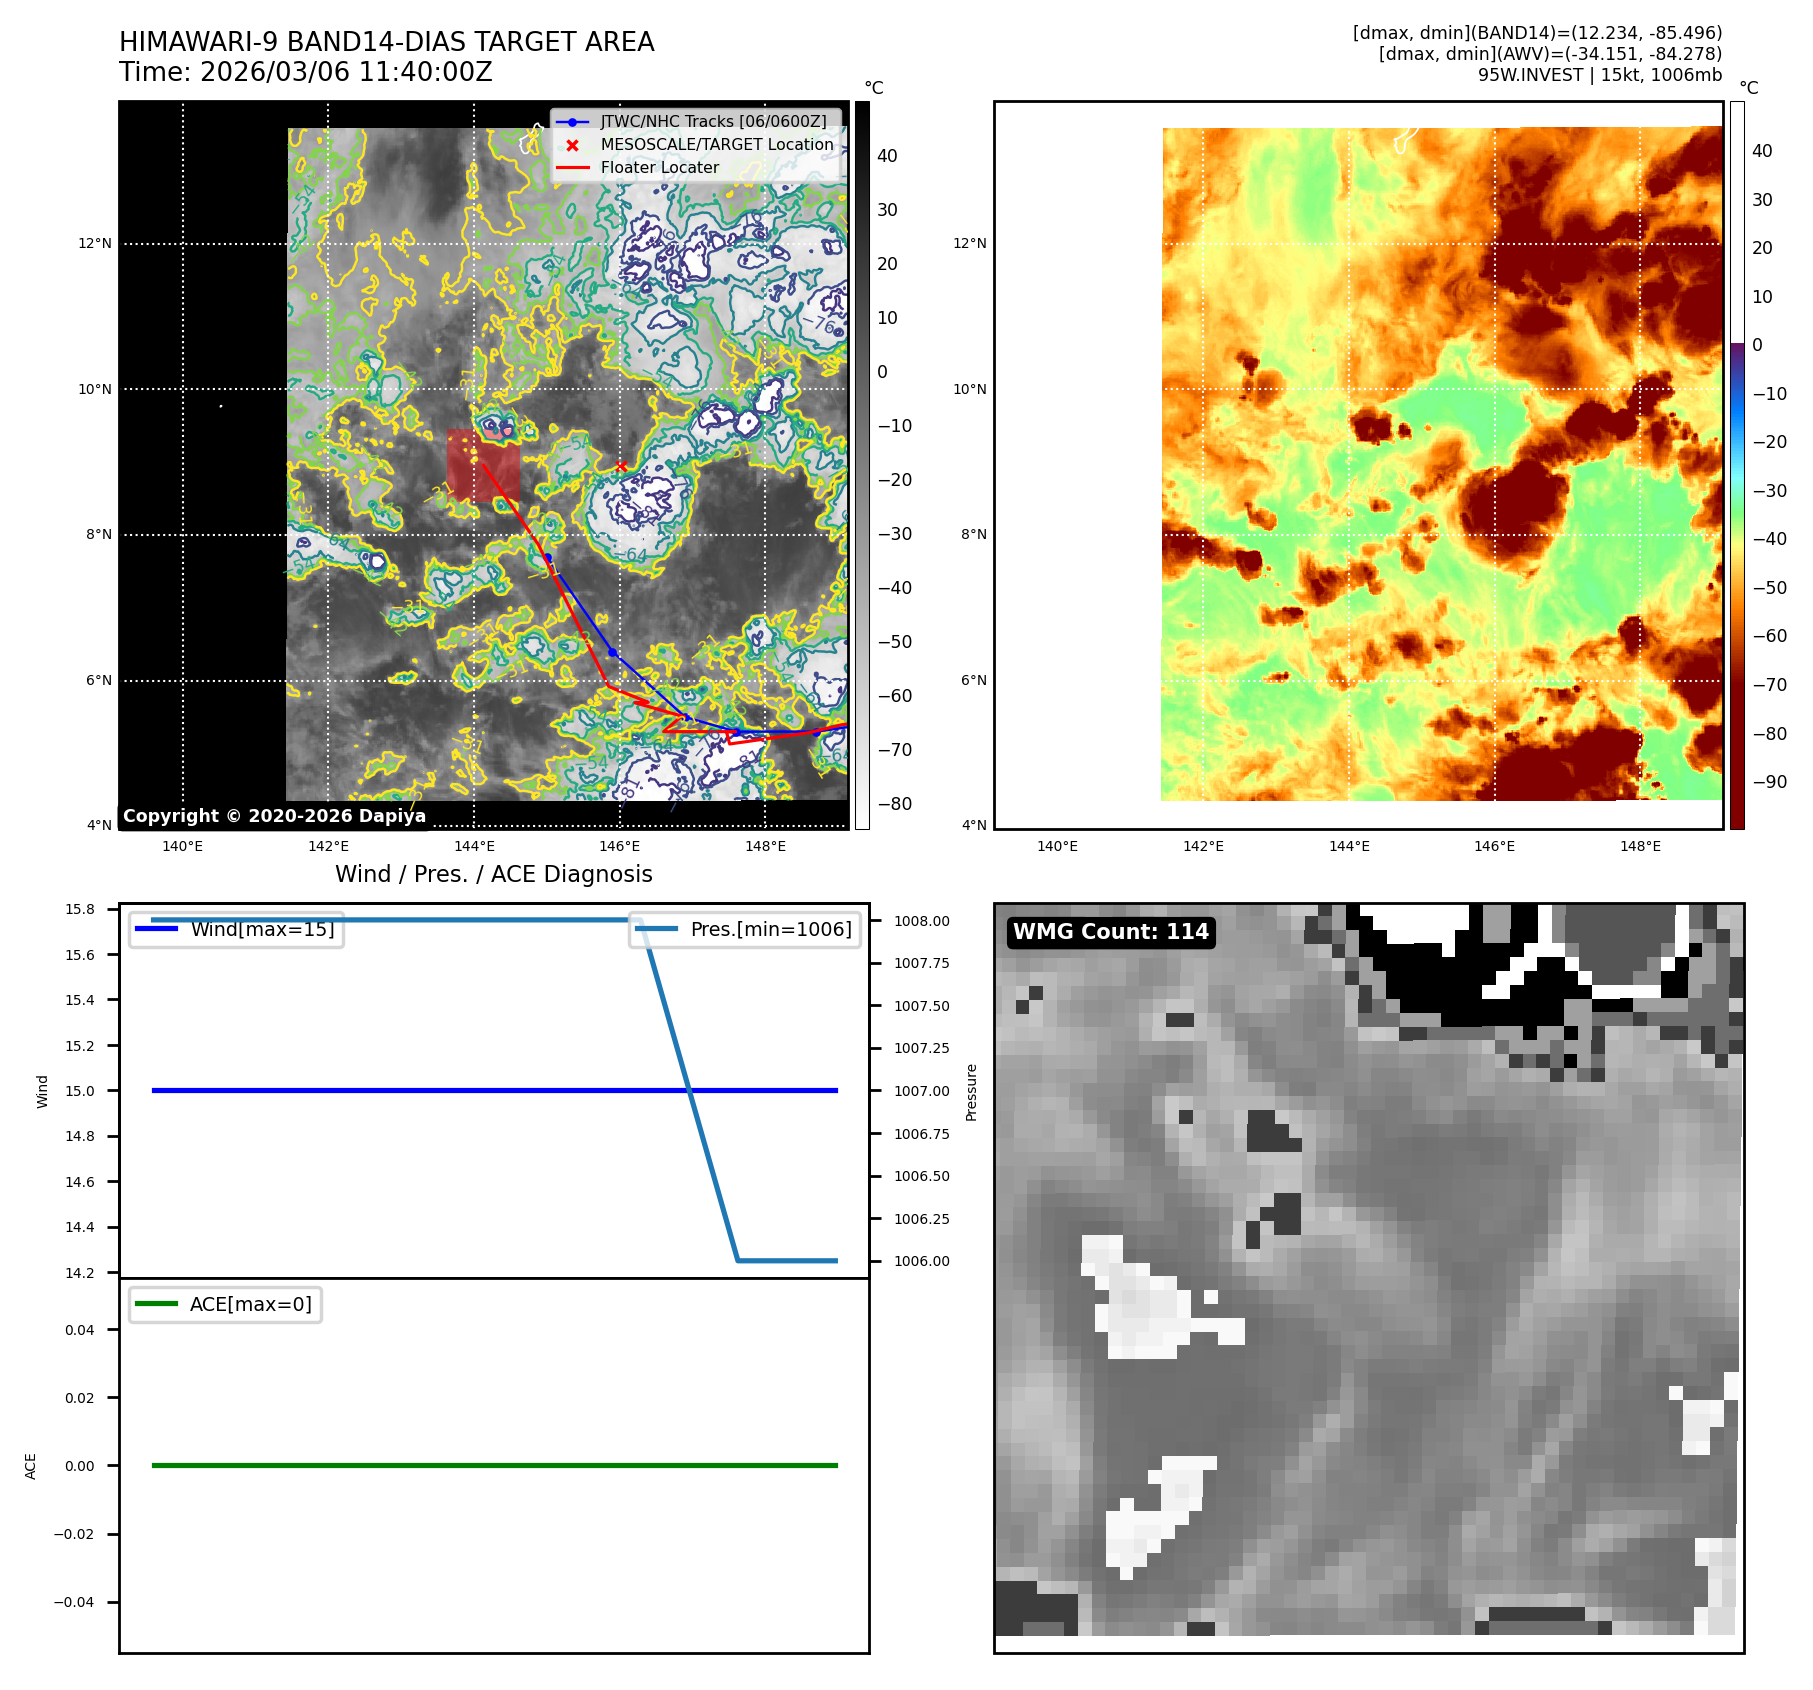The height and width of the screenshot is (1690, 1813).
Task: Click the Wind[max=15] legend label
Action: pyautogui.click(x=262, y=929)
